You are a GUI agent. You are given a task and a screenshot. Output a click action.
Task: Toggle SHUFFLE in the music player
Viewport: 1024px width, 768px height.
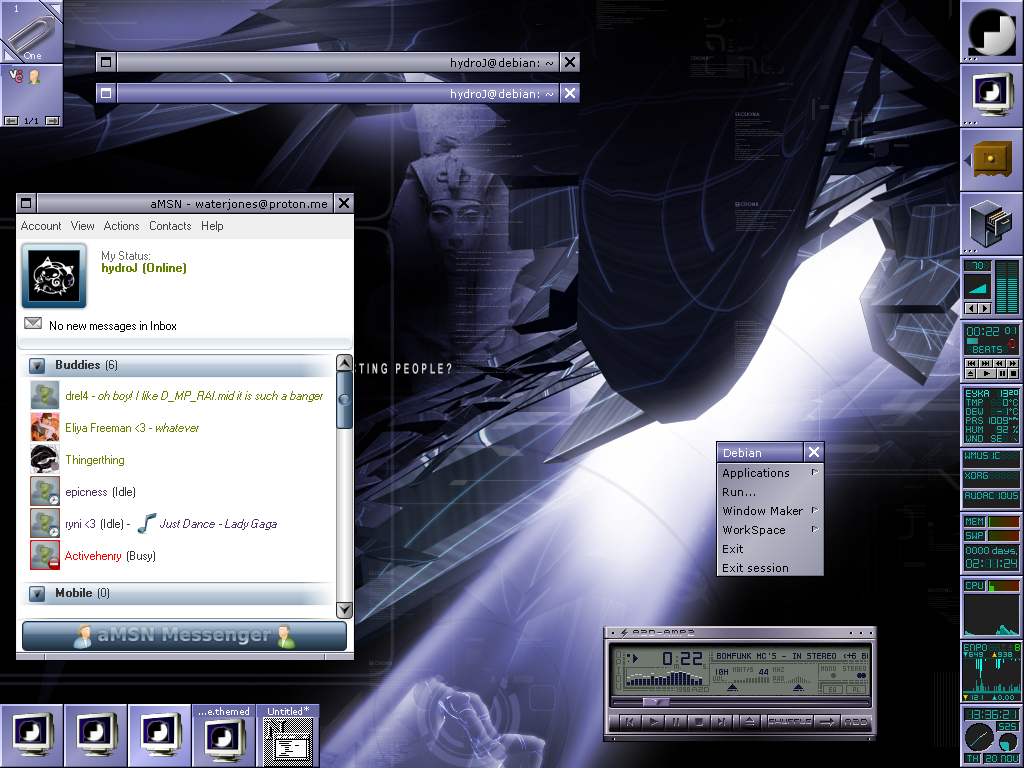tap(789, 721)
